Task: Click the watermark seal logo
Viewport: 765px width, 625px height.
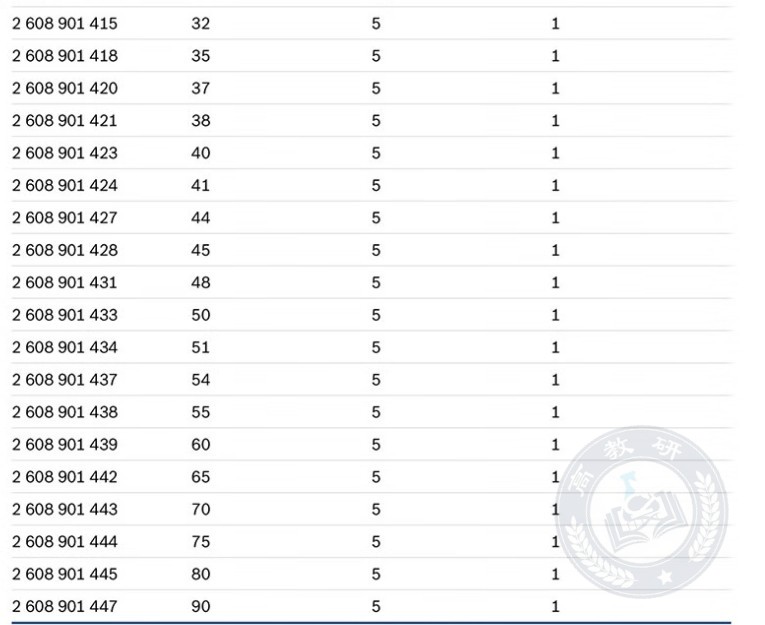Action: tap(641, 511)
